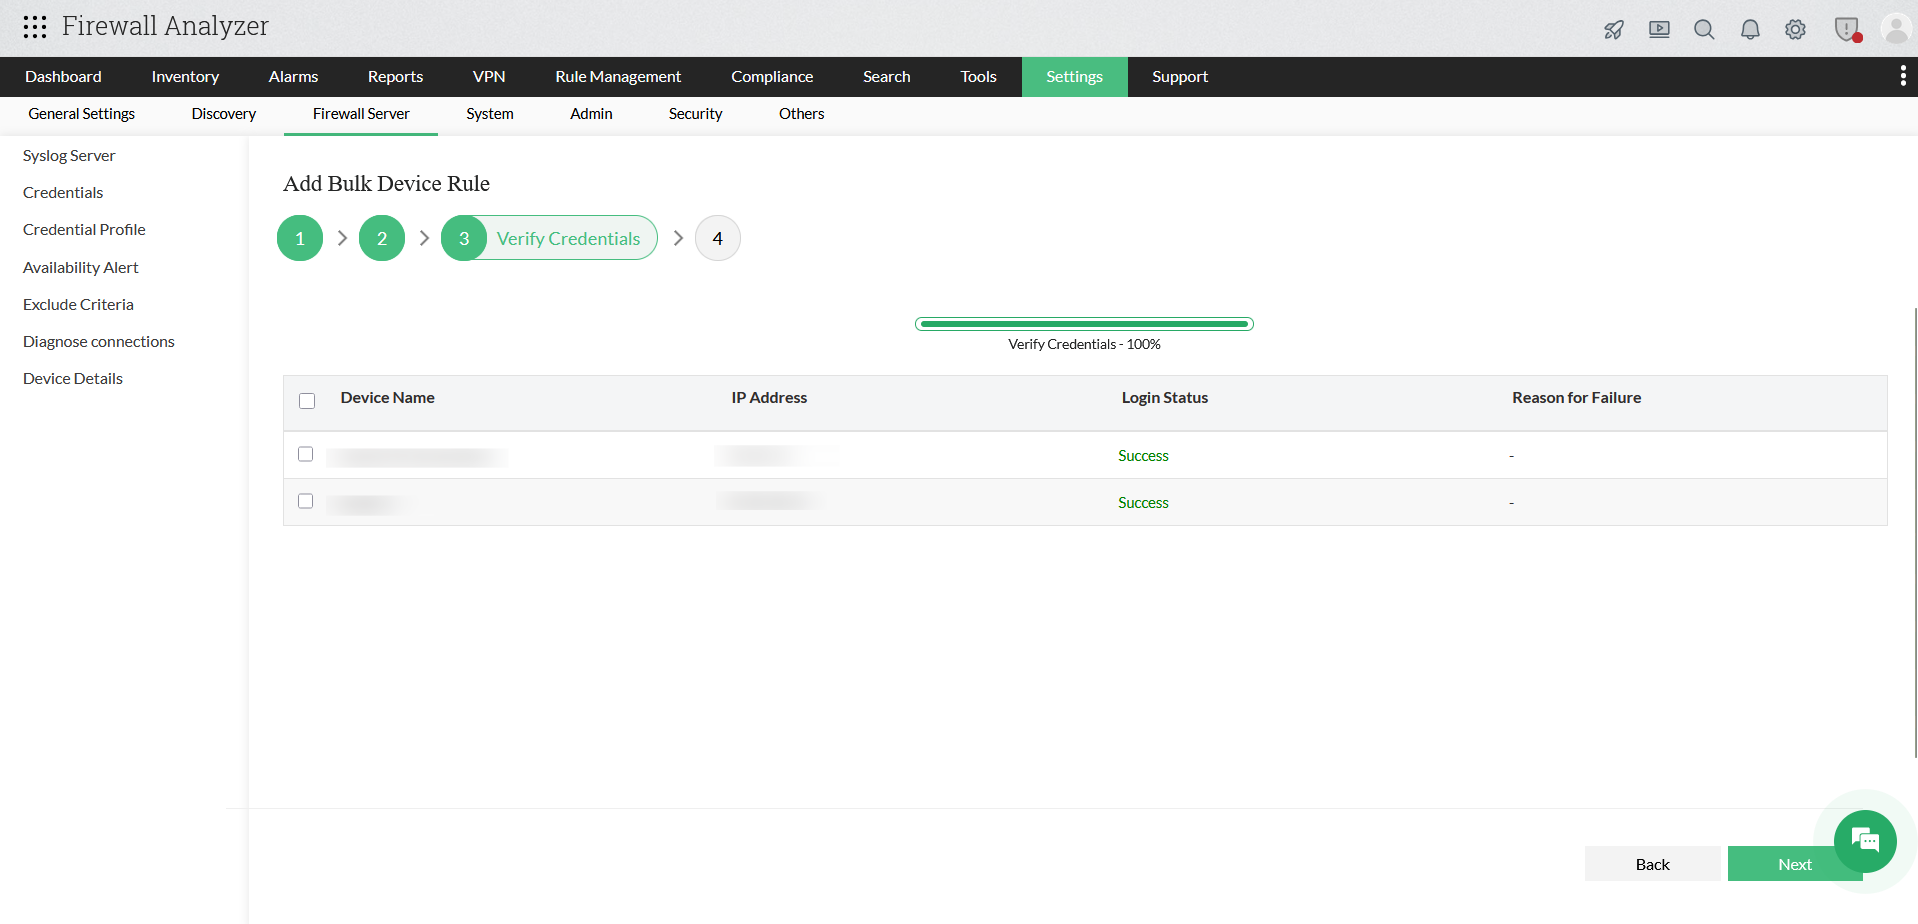Screen dimensions: 1918x924
Task: Select Credential Profile in sidebar
Action: click(84, 230)
